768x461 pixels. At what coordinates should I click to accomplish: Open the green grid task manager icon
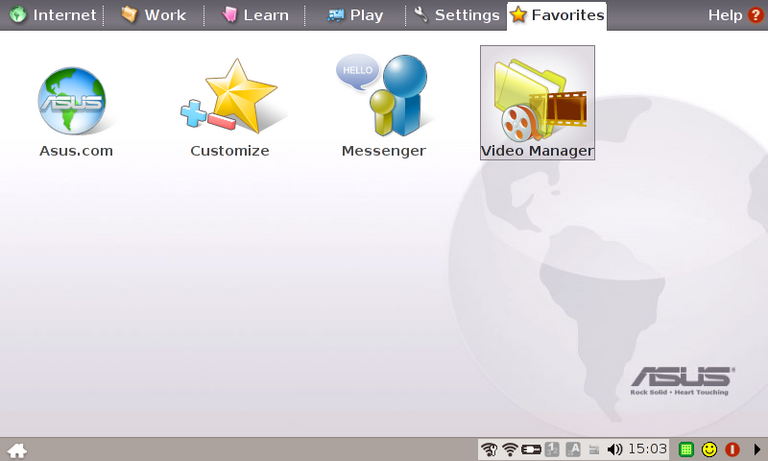click(x=686, y=449)
